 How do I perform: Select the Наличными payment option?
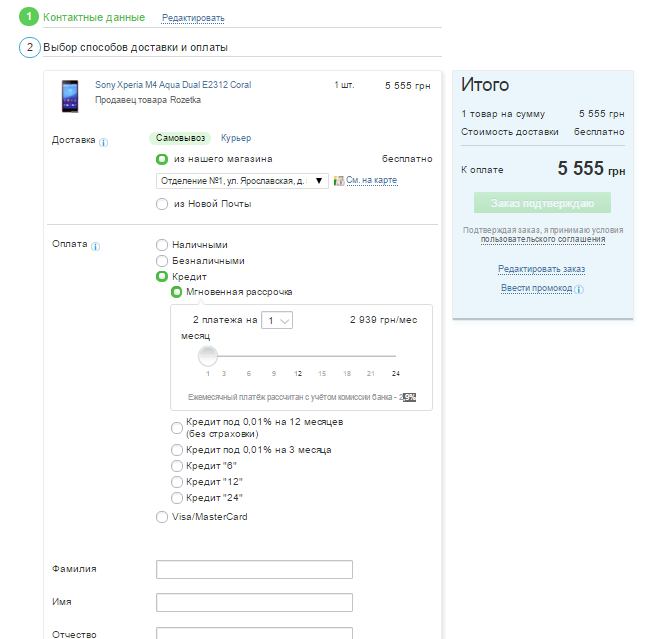point(162,245)
